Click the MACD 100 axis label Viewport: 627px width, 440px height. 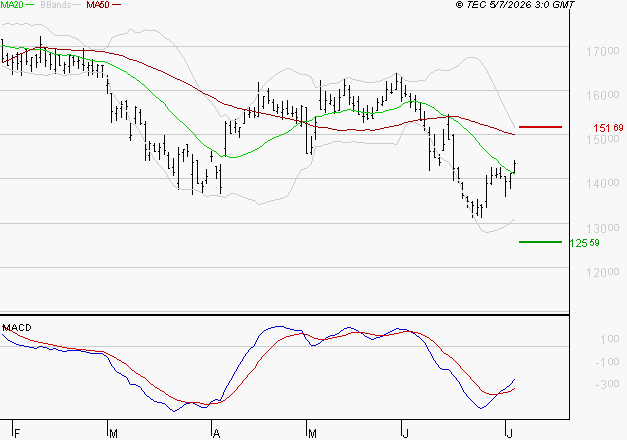[610, 339]
